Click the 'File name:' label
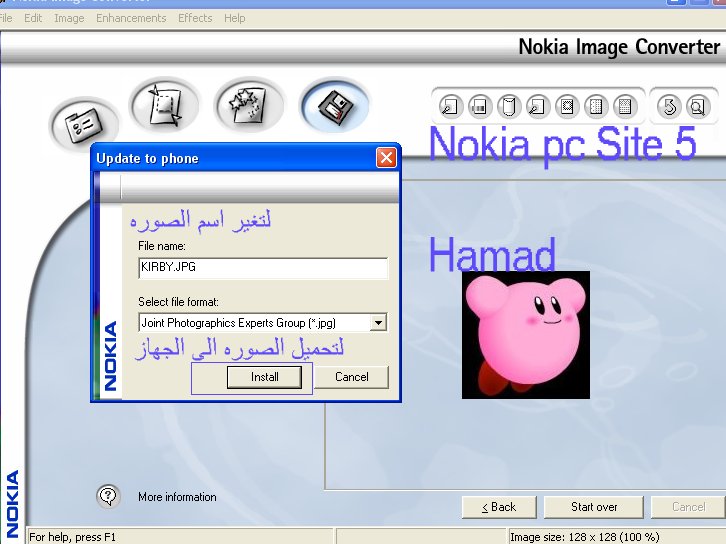This screenshot has height=544, width=726. (x=162, y=246)
